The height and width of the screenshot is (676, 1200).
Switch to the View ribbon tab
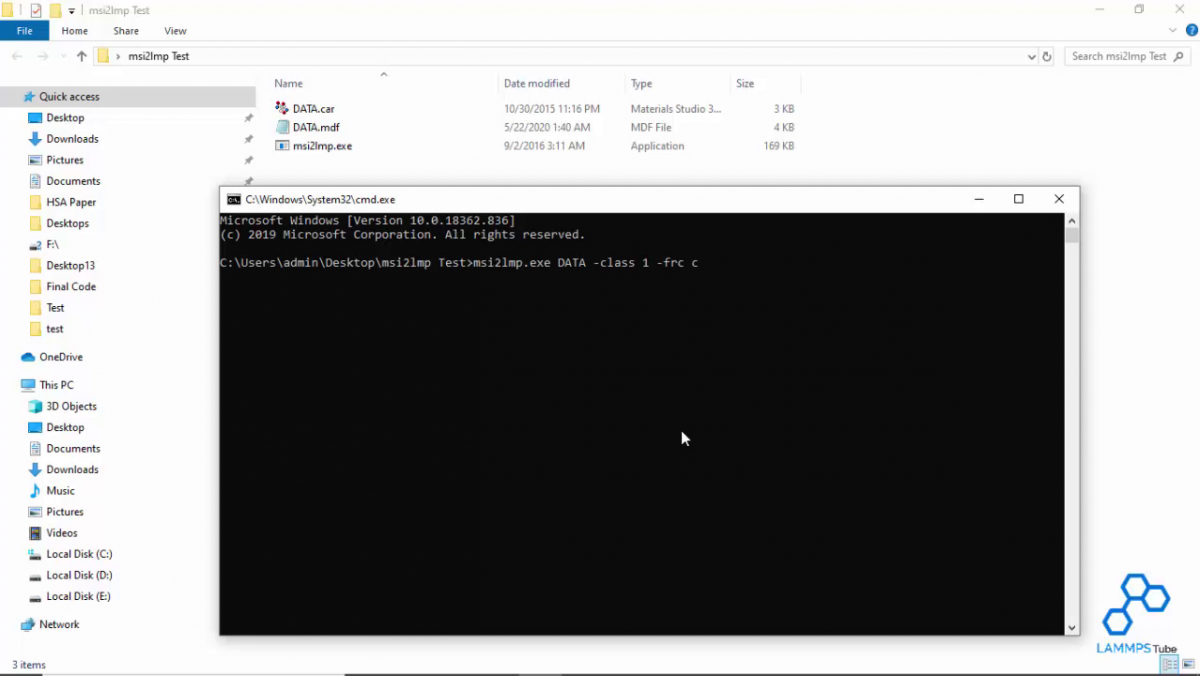point(175,31)
